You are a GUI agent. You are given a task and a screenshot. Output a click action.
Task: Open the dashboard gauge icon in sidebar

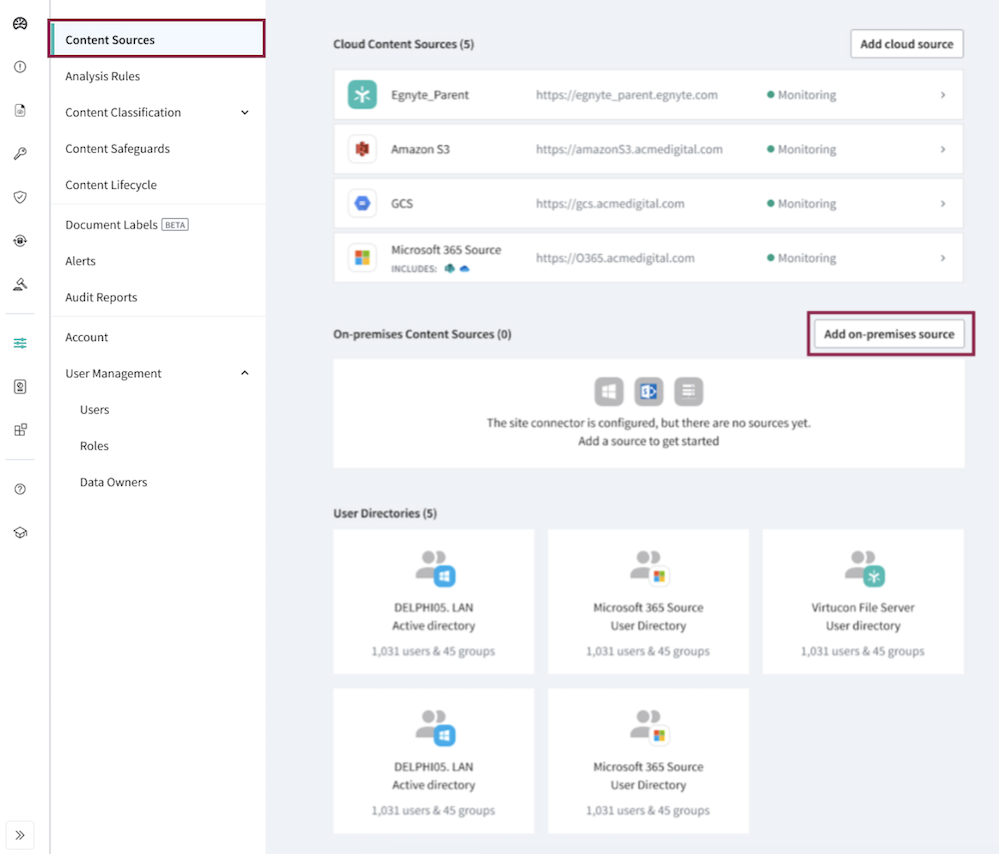20,24
